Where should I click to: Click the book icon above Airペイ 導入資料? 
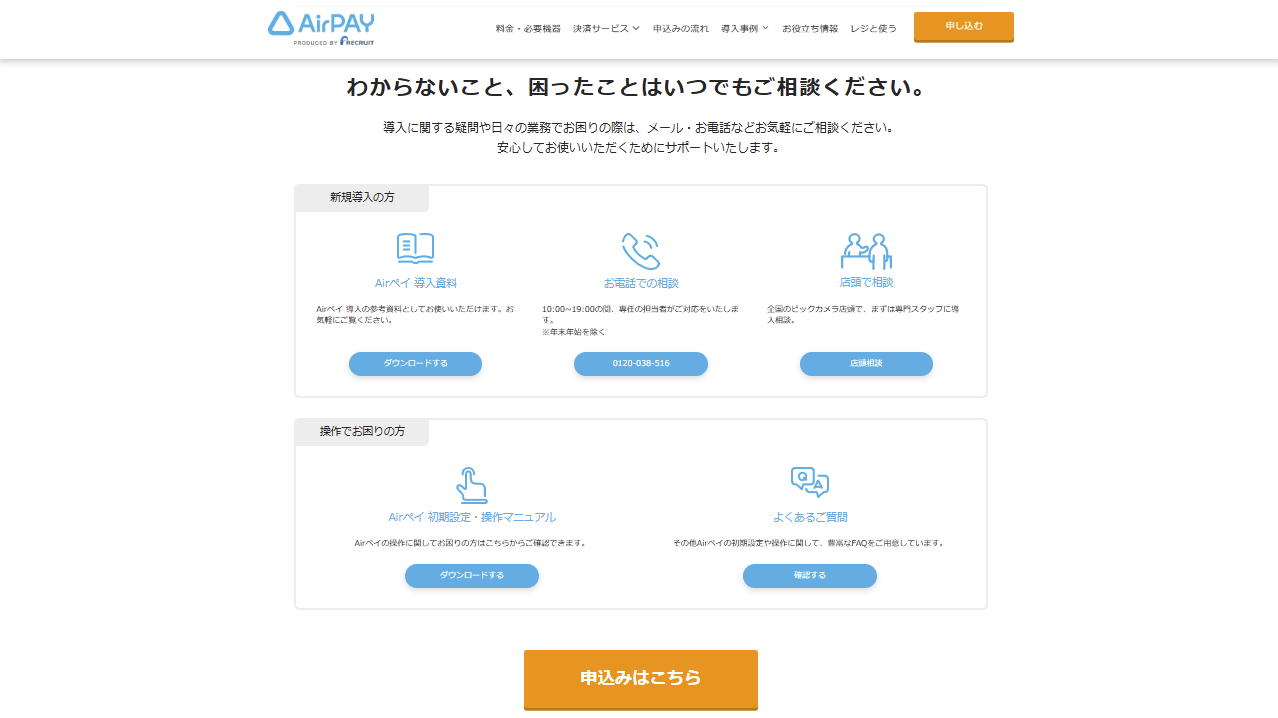(x=415, y=248)
